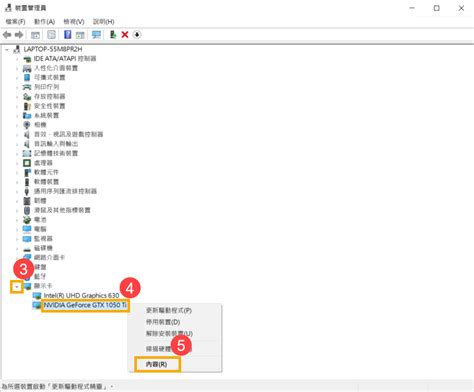Toggle the show/hide console tree icon
Viewport: 474px width, 392px height.
pos(35,35)
